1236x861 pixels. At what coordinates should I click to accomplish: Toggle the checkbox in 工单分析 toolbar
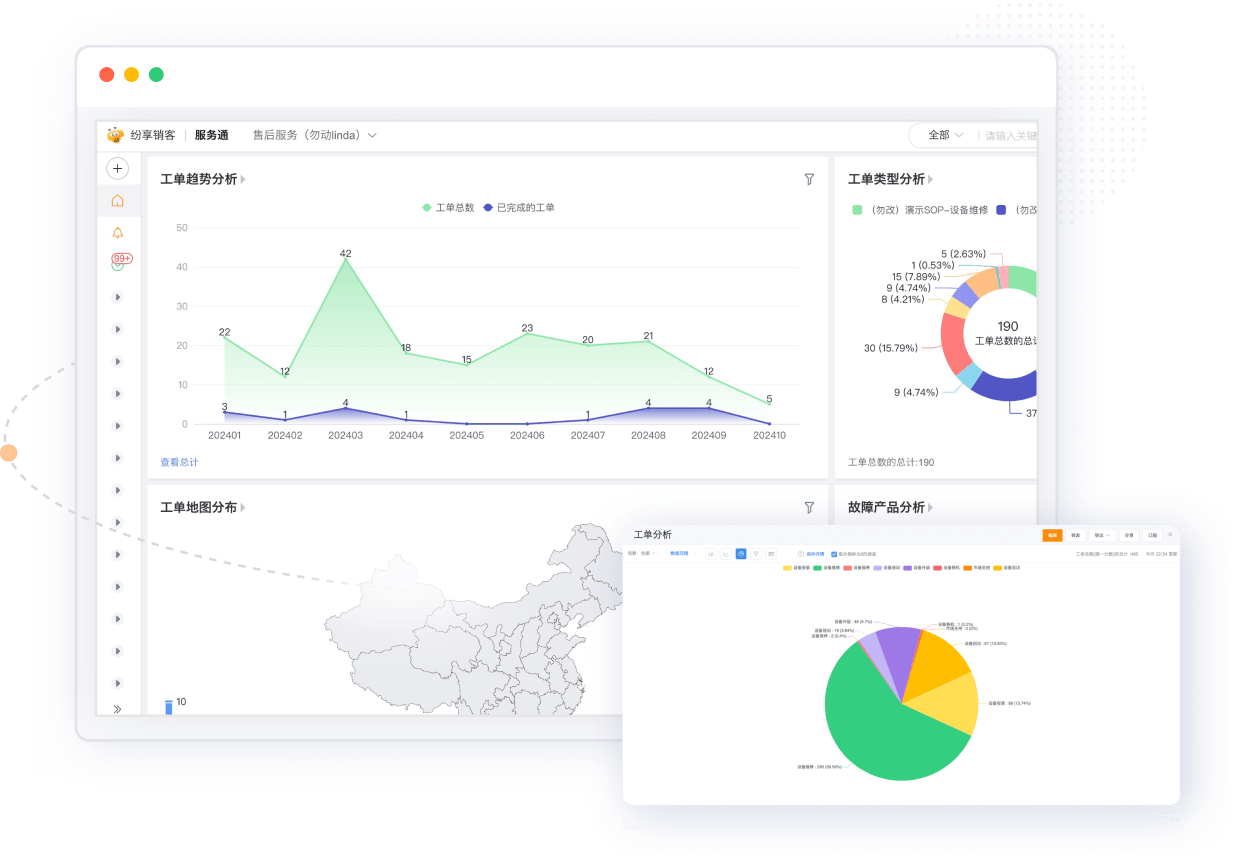[834, 553]
